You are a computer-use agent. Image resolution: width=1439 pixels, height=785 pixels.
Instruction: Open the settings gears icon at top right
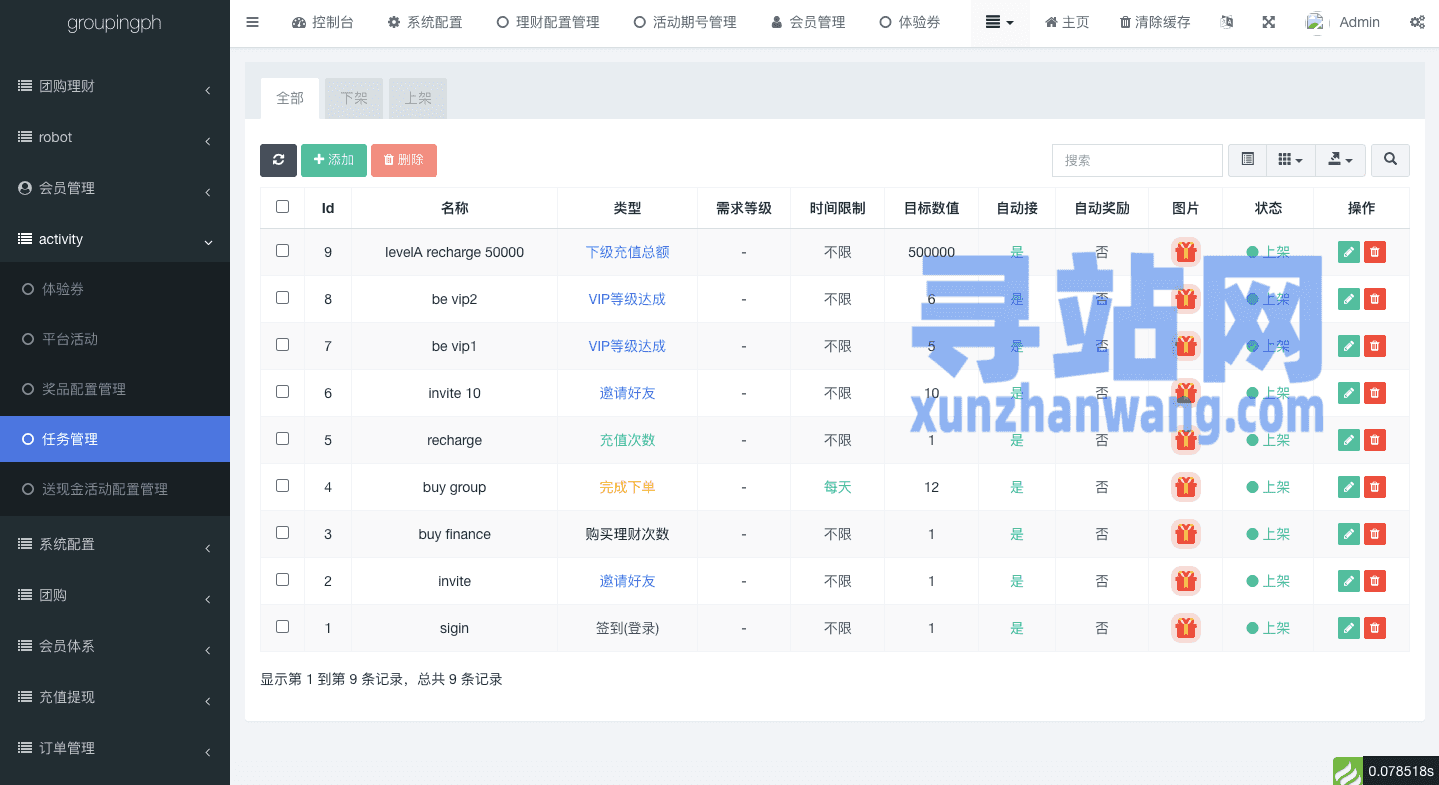click(x=1417, y=22)
